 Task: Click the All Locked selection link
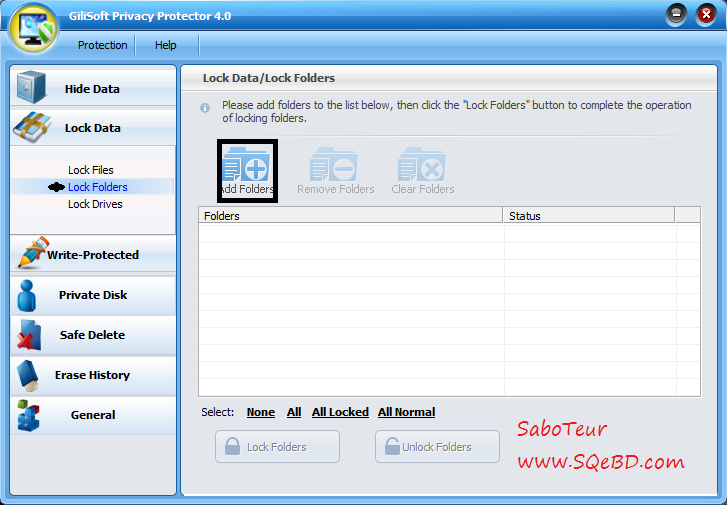(x=340, y=412)
